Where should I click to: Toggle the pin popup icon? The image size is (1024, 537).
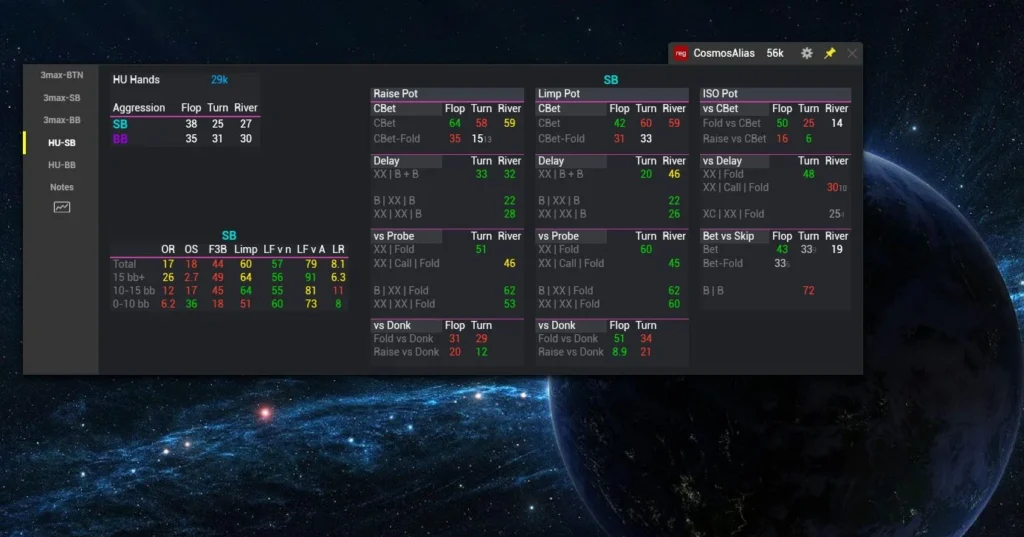point(829,54)
